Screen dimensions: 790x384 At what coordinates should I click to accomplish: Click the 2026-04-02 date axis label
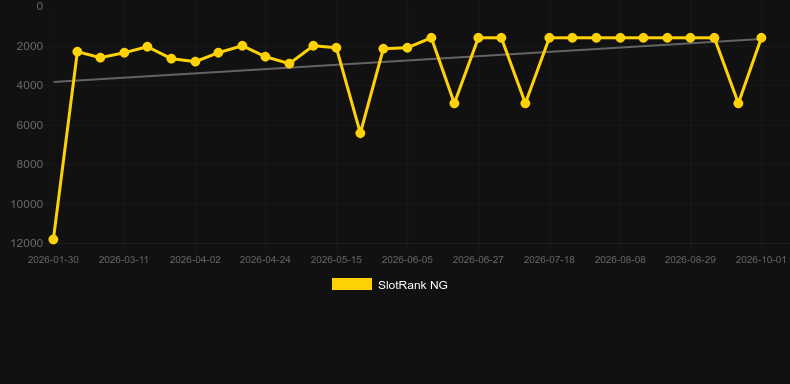tap(195, 260)
